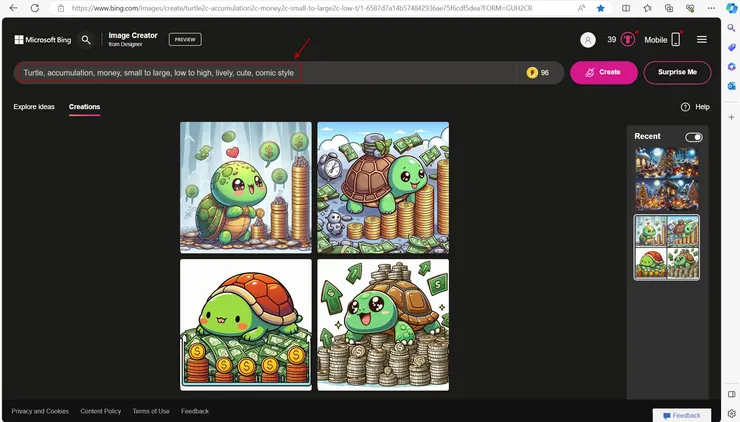Viewport: 740px width, 422px height.
Task: Click the Bing search magnifier icon
Action: 86,40
